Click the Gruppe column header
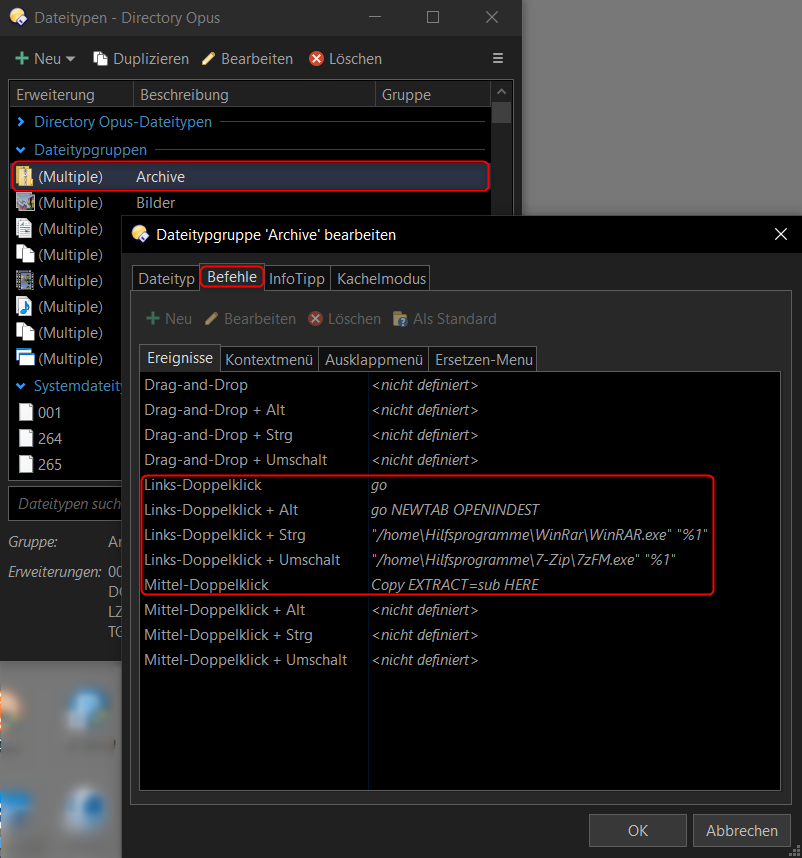The height and width of the screenshot is (858, 802). coord(433,95)
